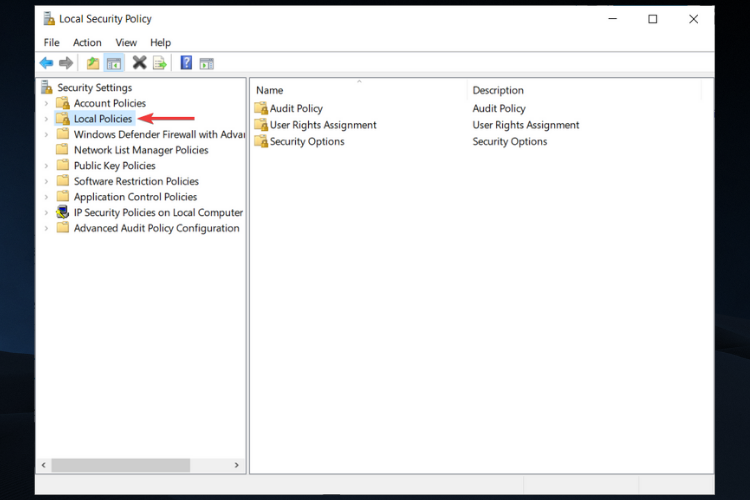
Task: Maximize the Local Security Policy window
Action: (652, 19)
